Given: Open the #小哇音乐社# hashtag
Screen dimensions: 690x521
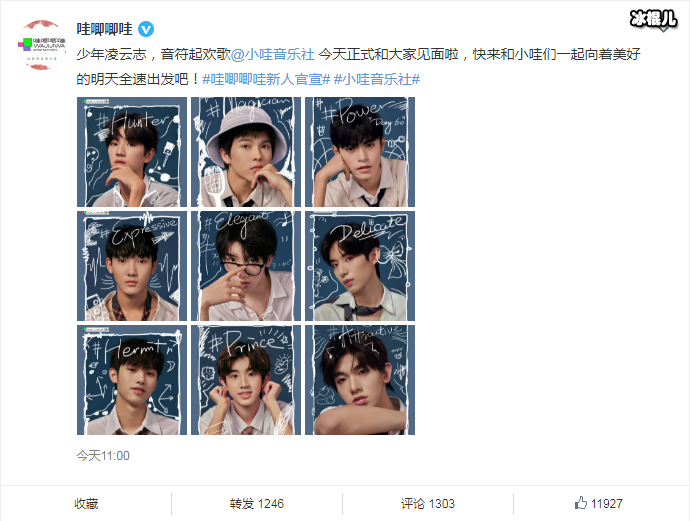Looking at the screenshot, I should coord(377,79).
